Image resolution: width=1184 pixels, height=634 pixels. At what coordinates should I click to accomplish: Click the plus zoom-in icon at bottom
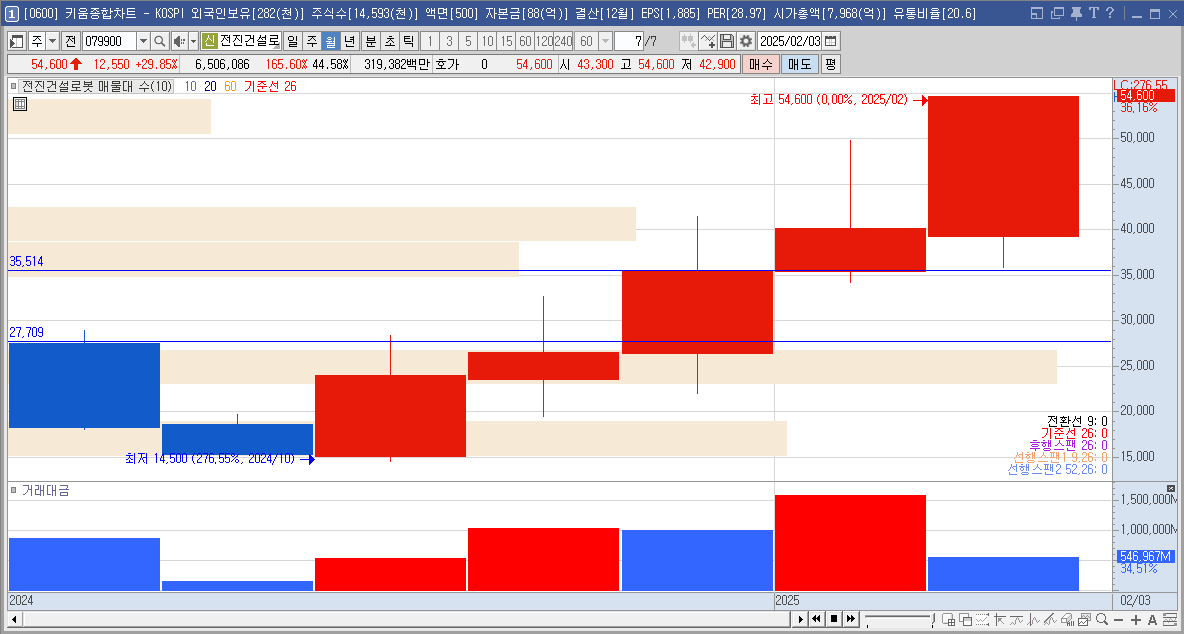click(1136, 620)
